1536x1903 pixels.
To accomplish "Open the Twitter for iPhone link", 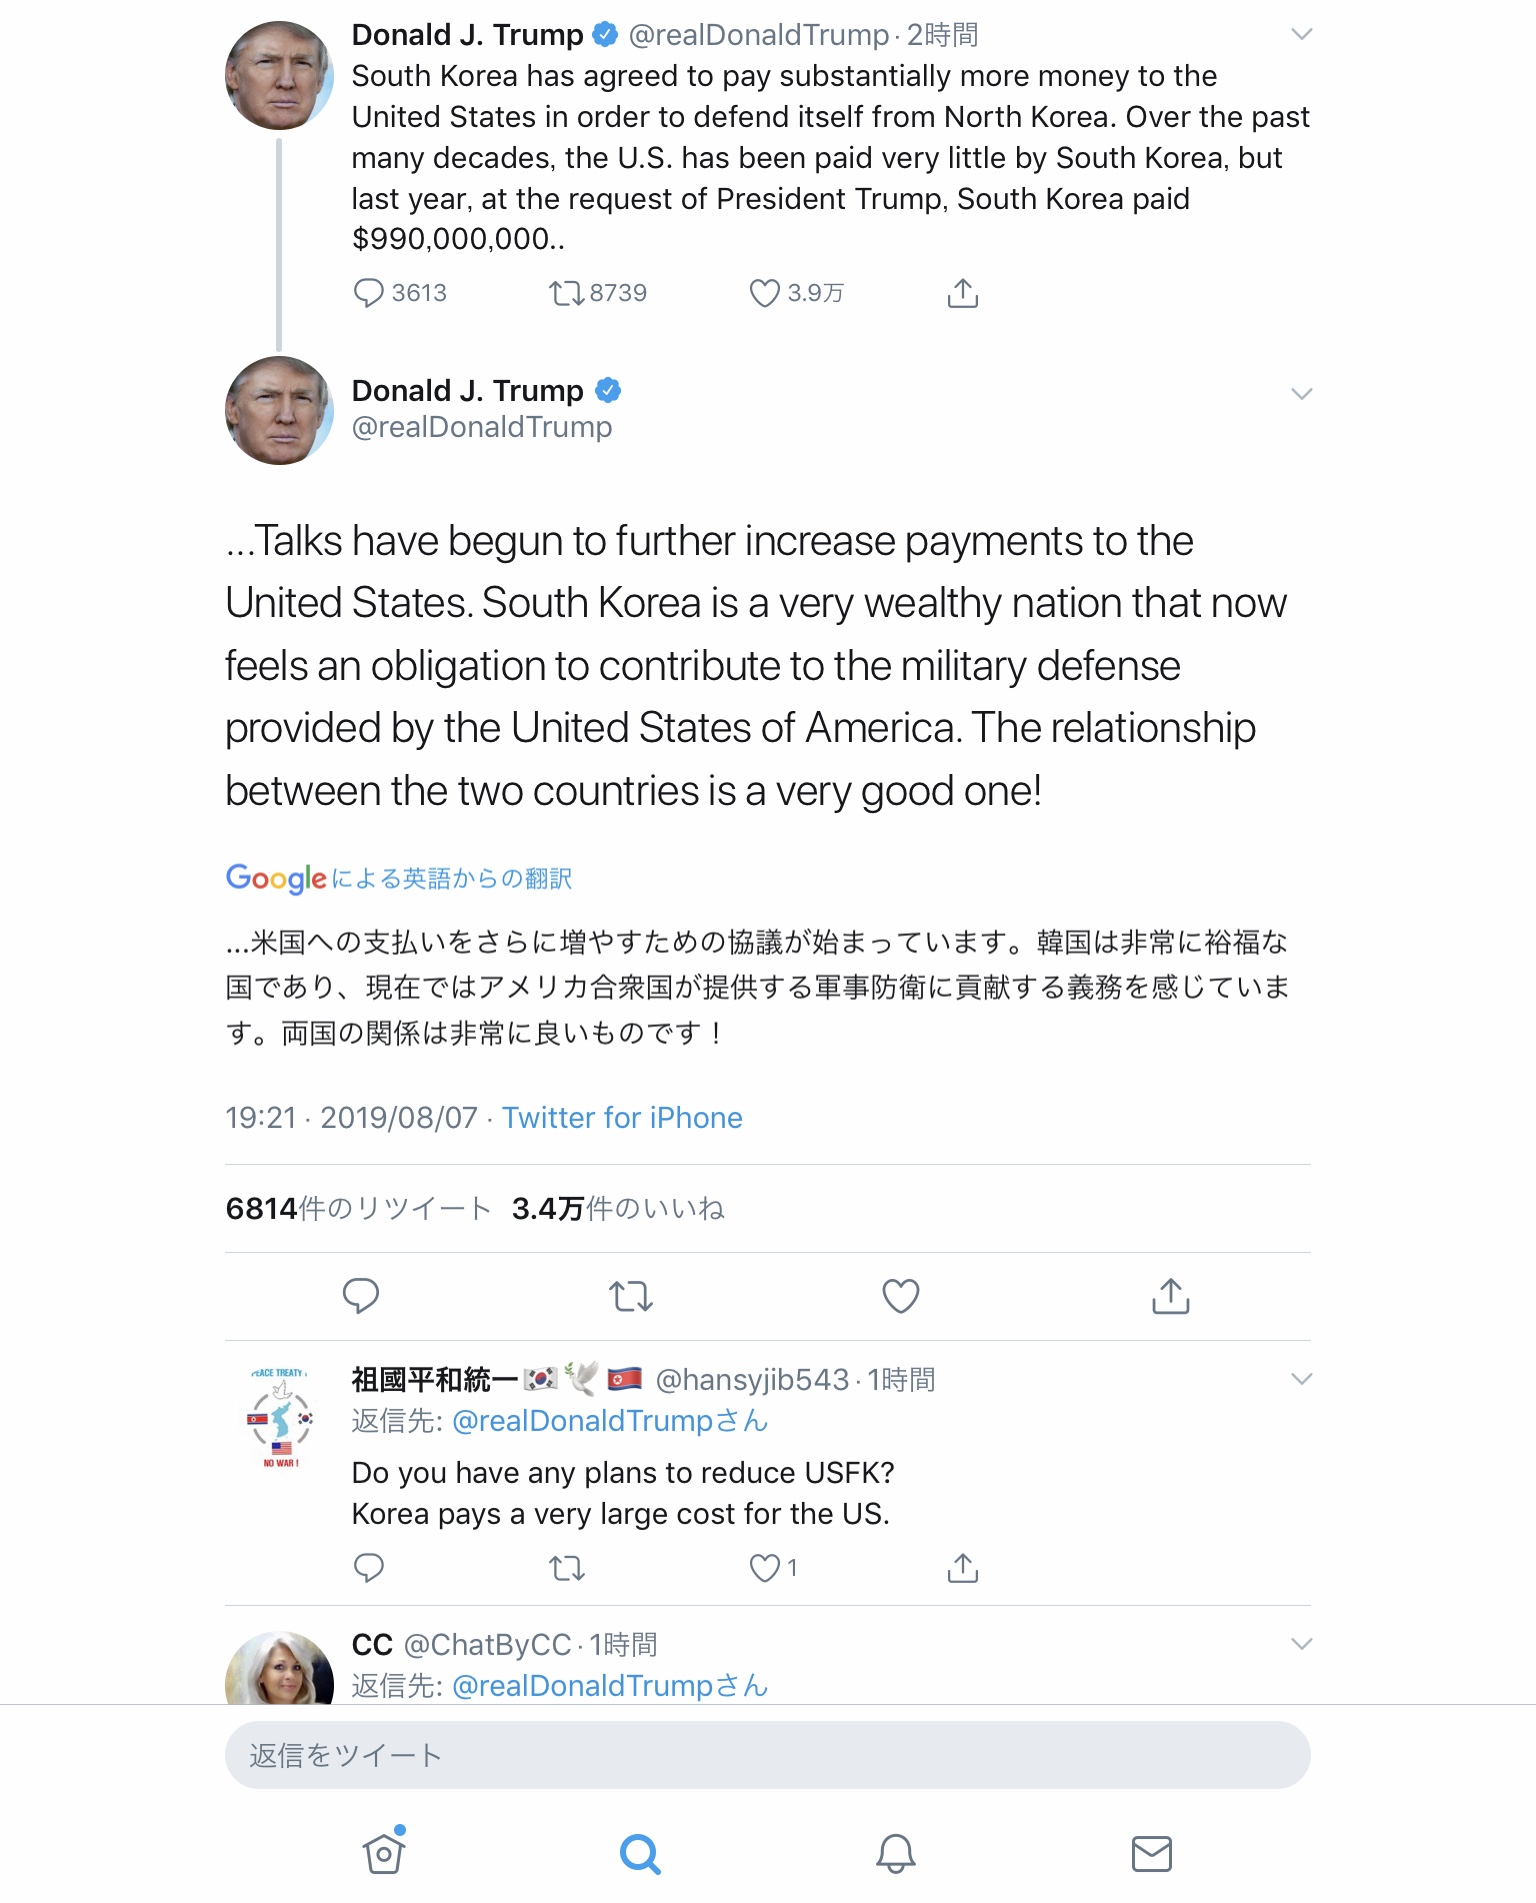I will point(622,1117).
